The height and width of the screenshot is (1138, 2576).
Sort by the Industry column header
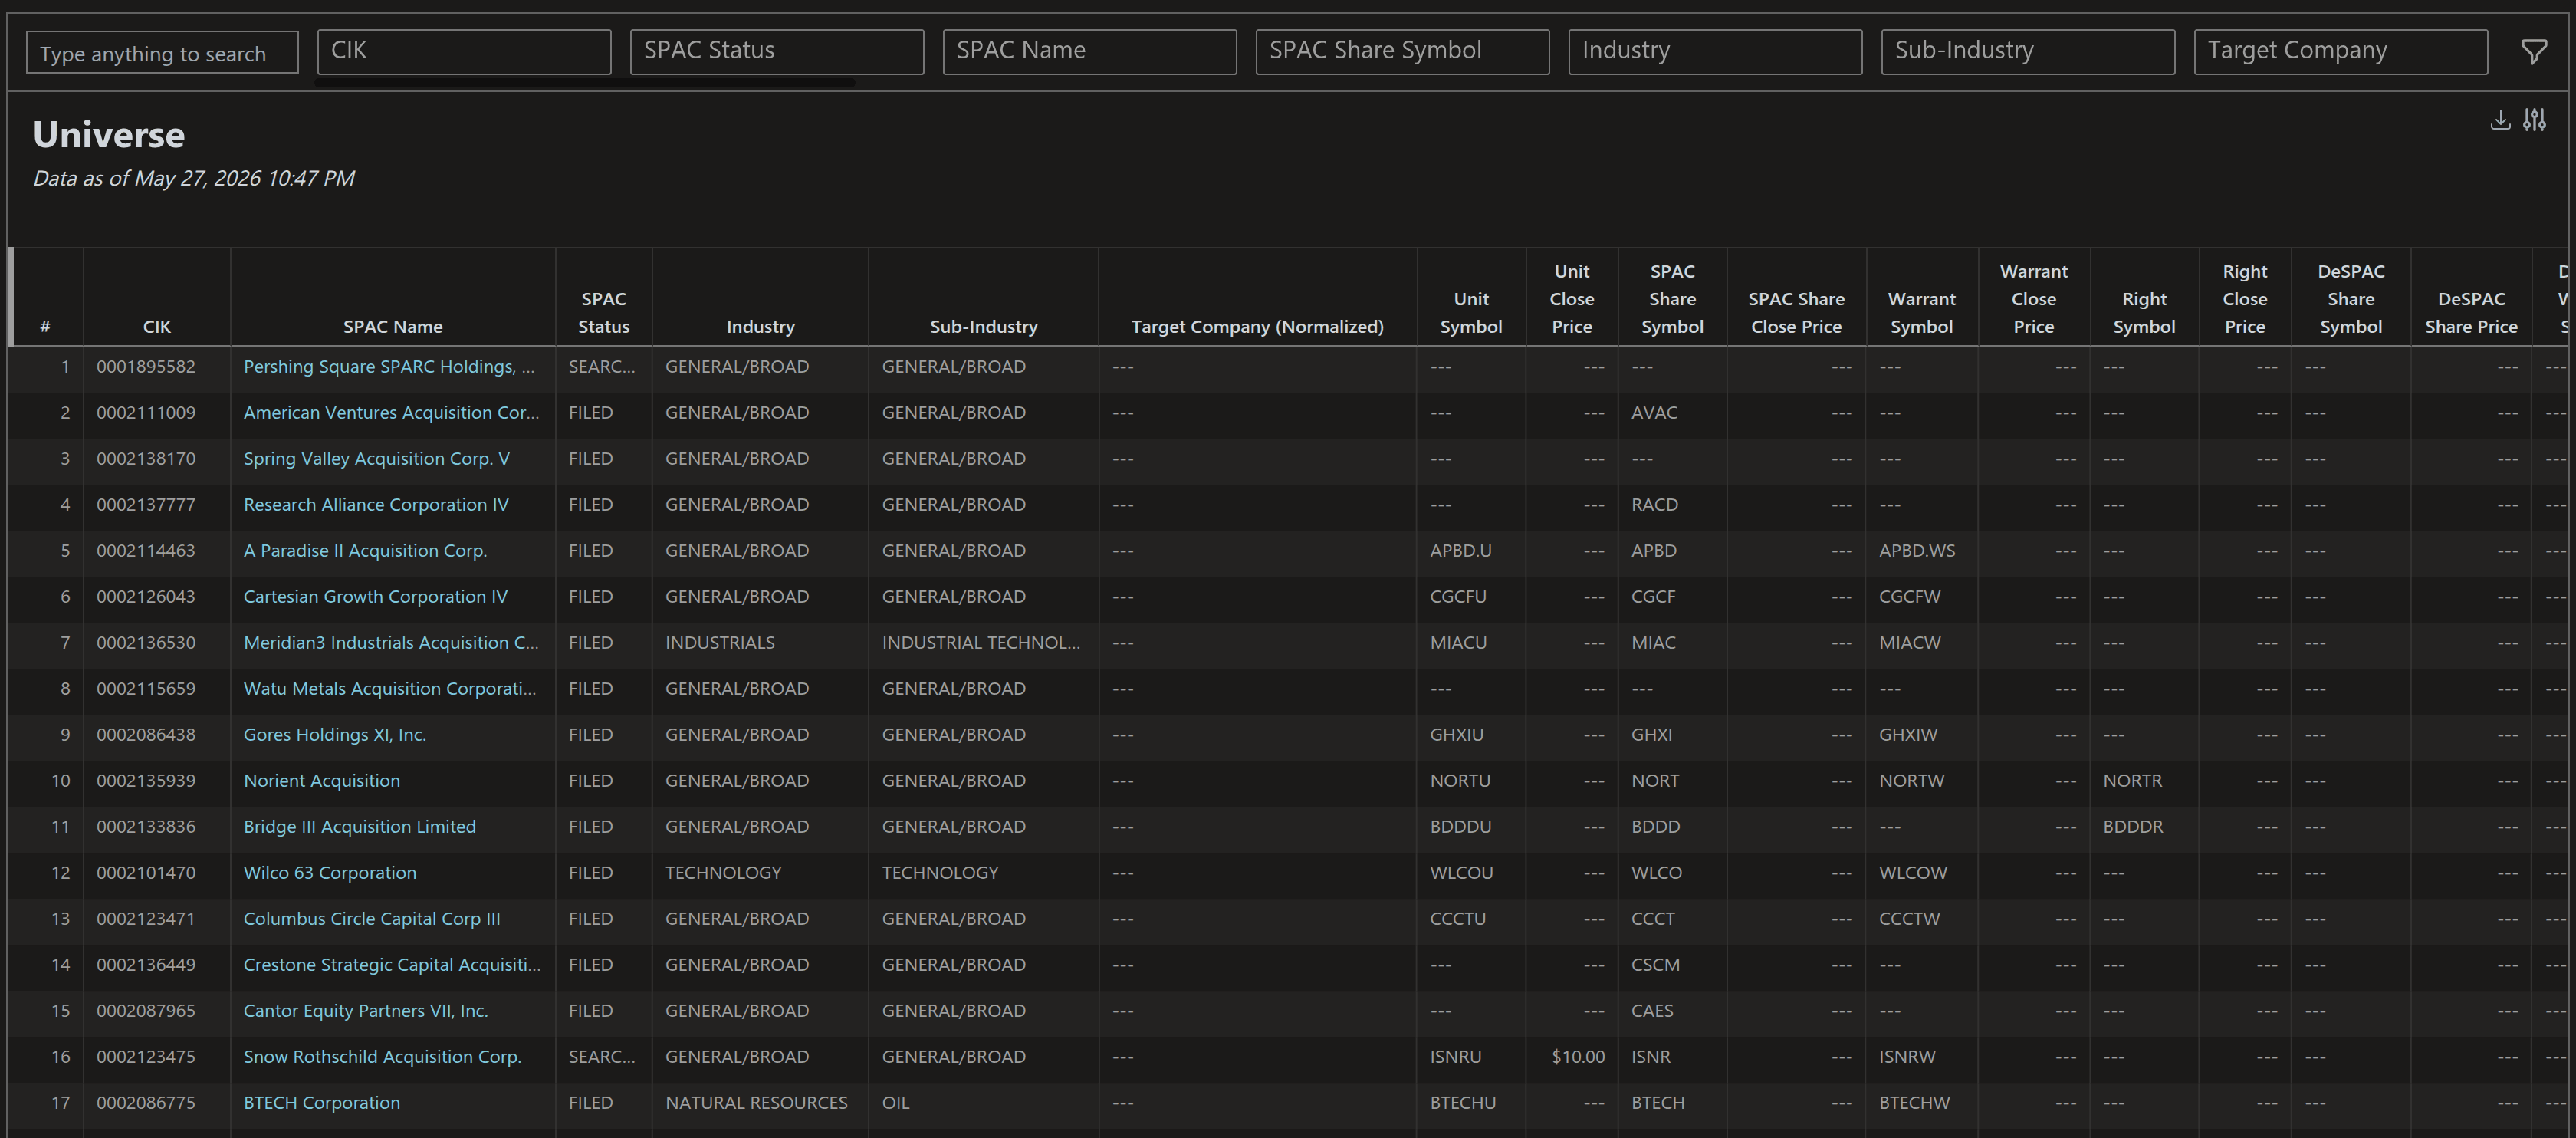[x=760, y=326]
